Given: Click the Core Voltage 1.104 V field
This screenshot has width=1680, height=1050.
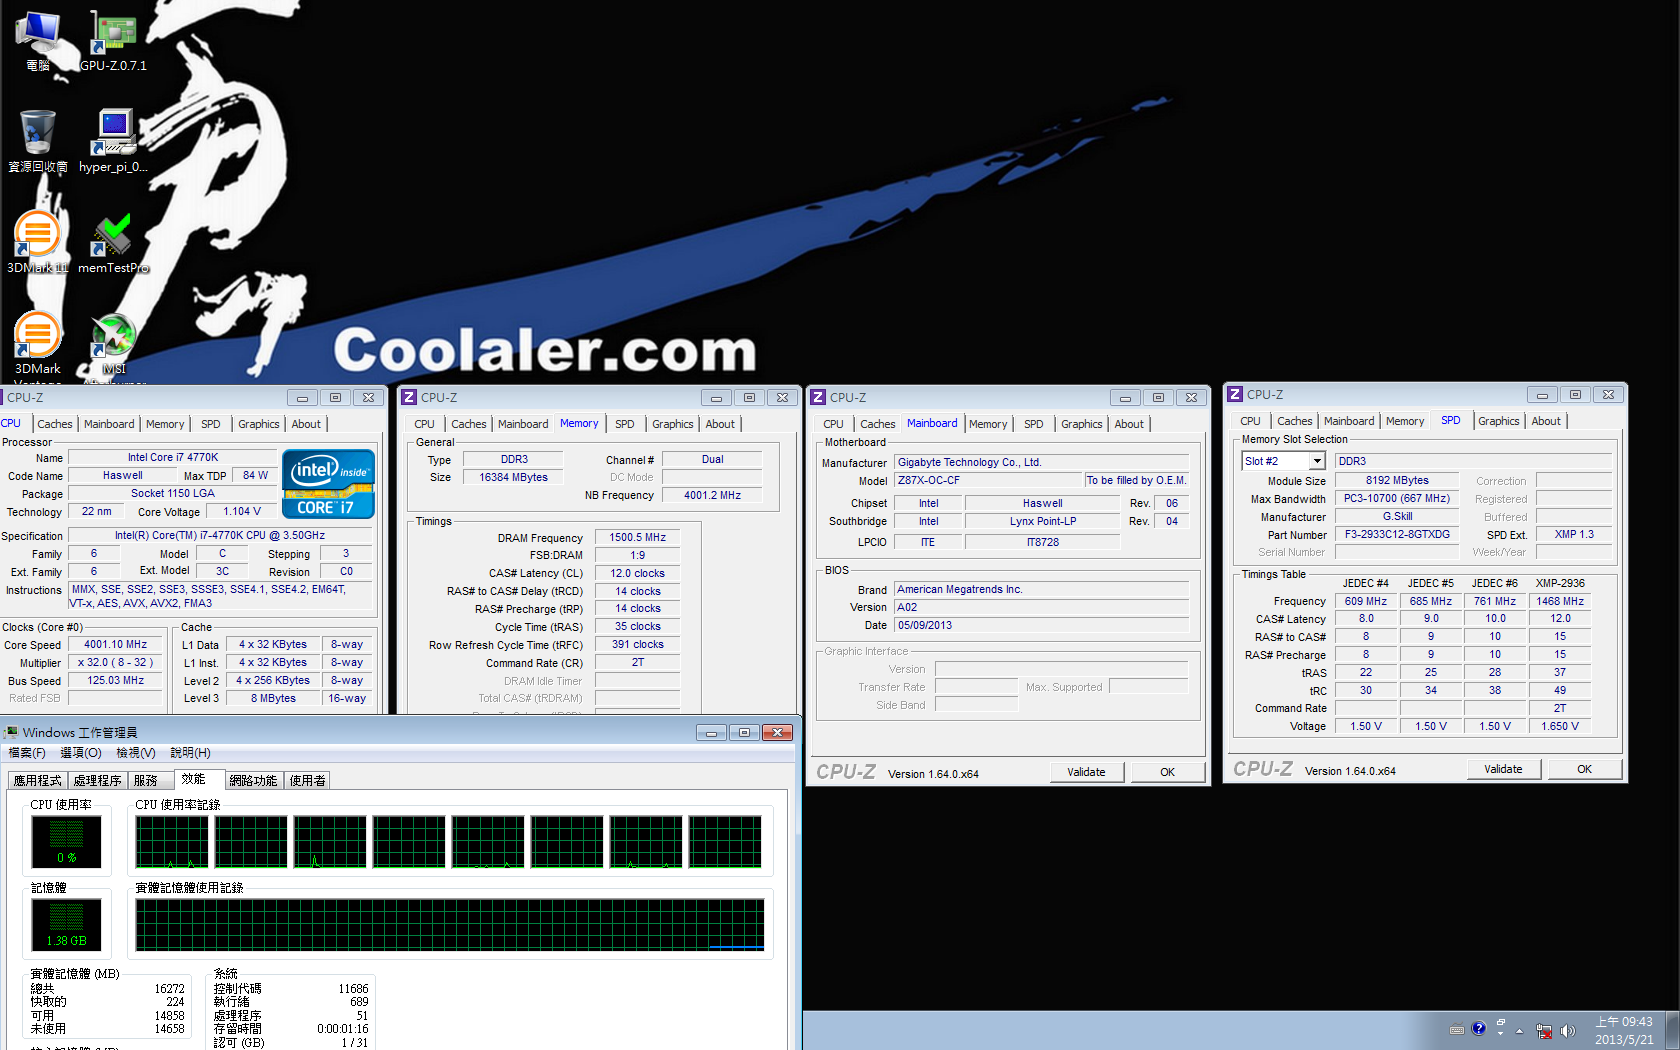Looking at the screenshot, I should [241, 511].
